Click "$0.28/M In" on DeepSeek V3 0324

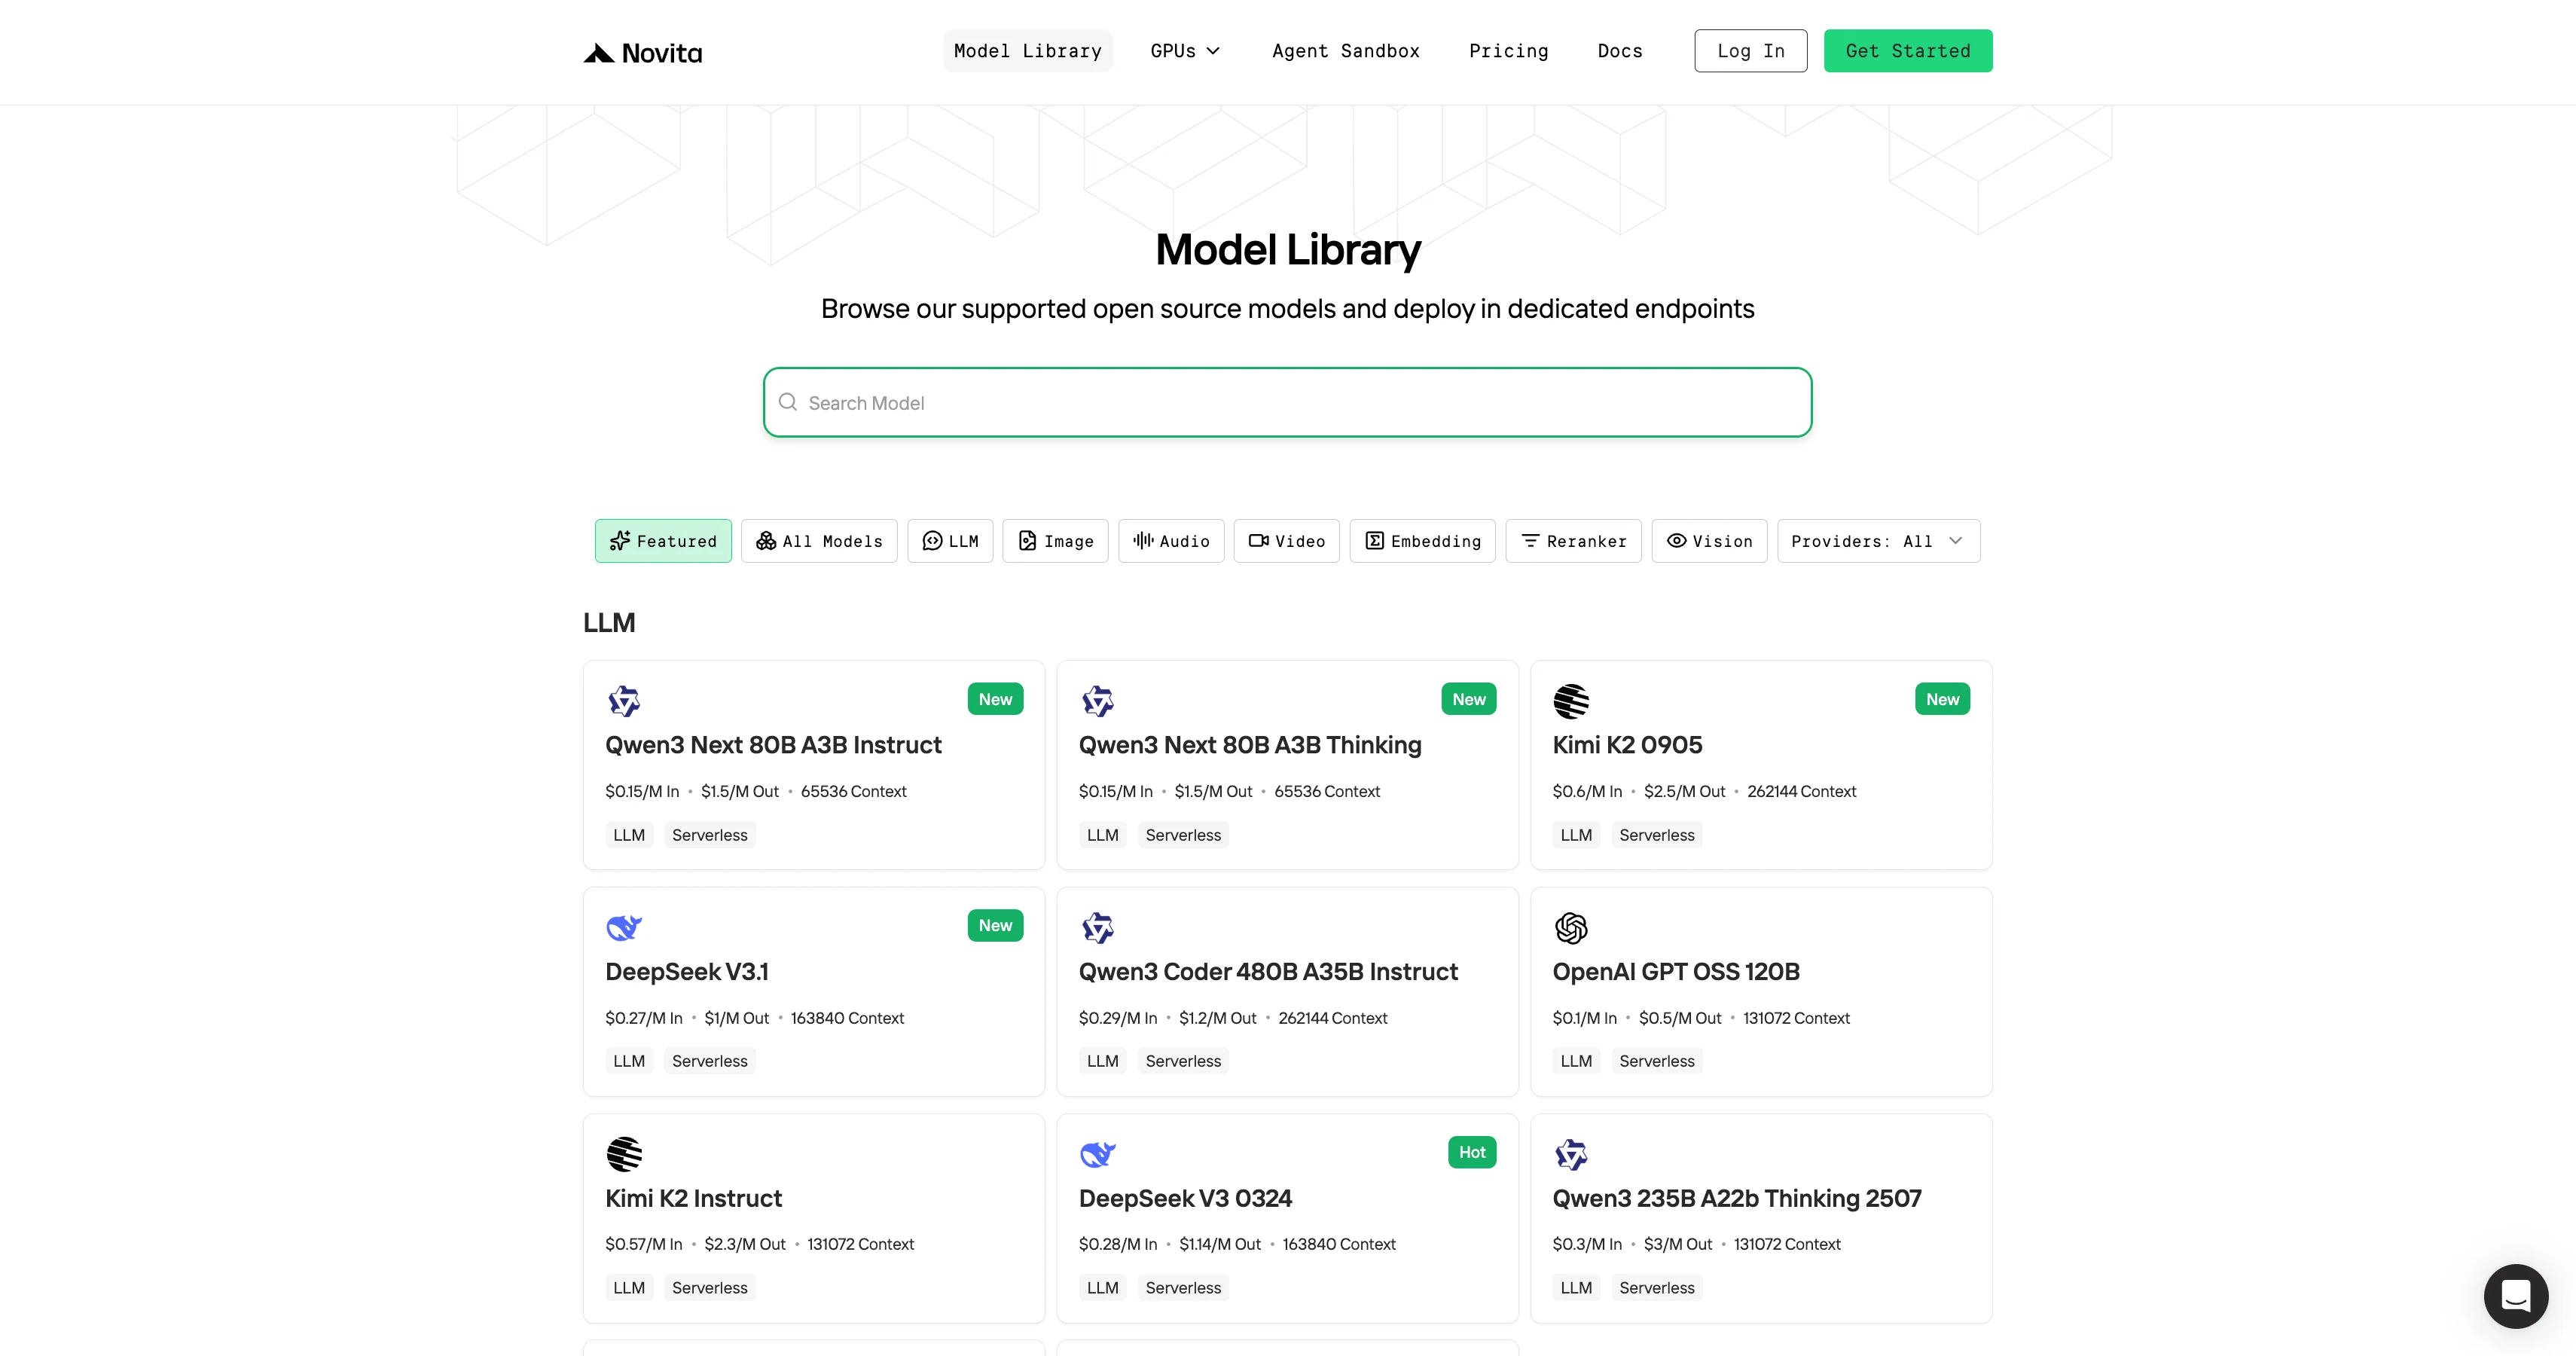point(1118,1244)
